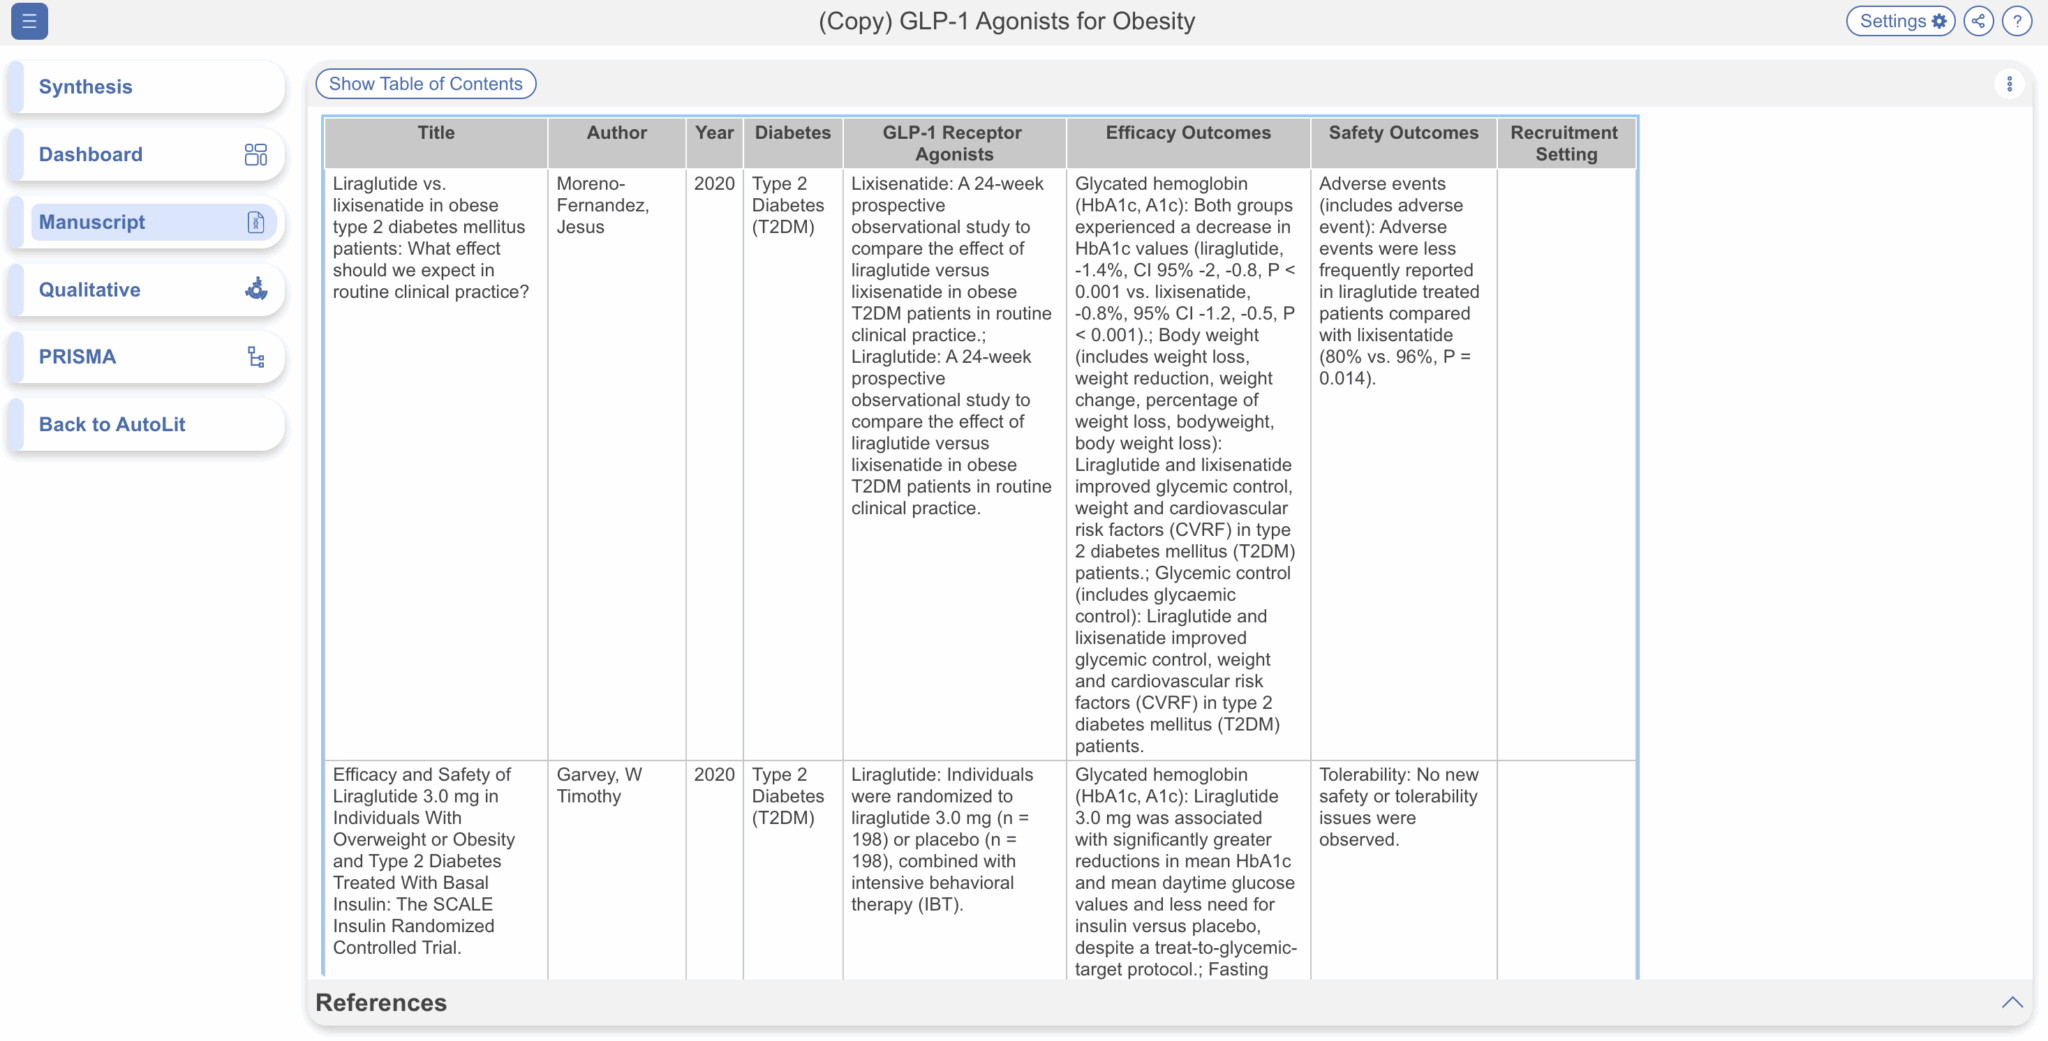Open the help question mark icon
This screenshot has width=2048, height=1041.
(x=2017, y=21)
